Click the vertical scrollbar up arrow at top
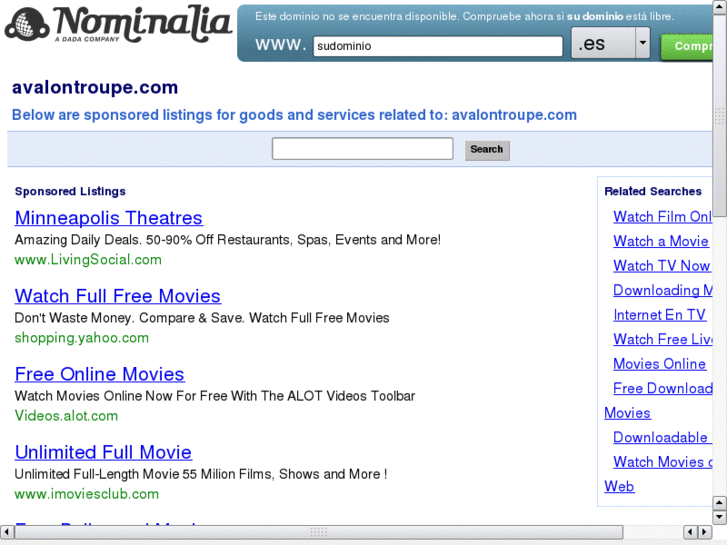This screenshot has width=727, height=545. tap(720, 6)
